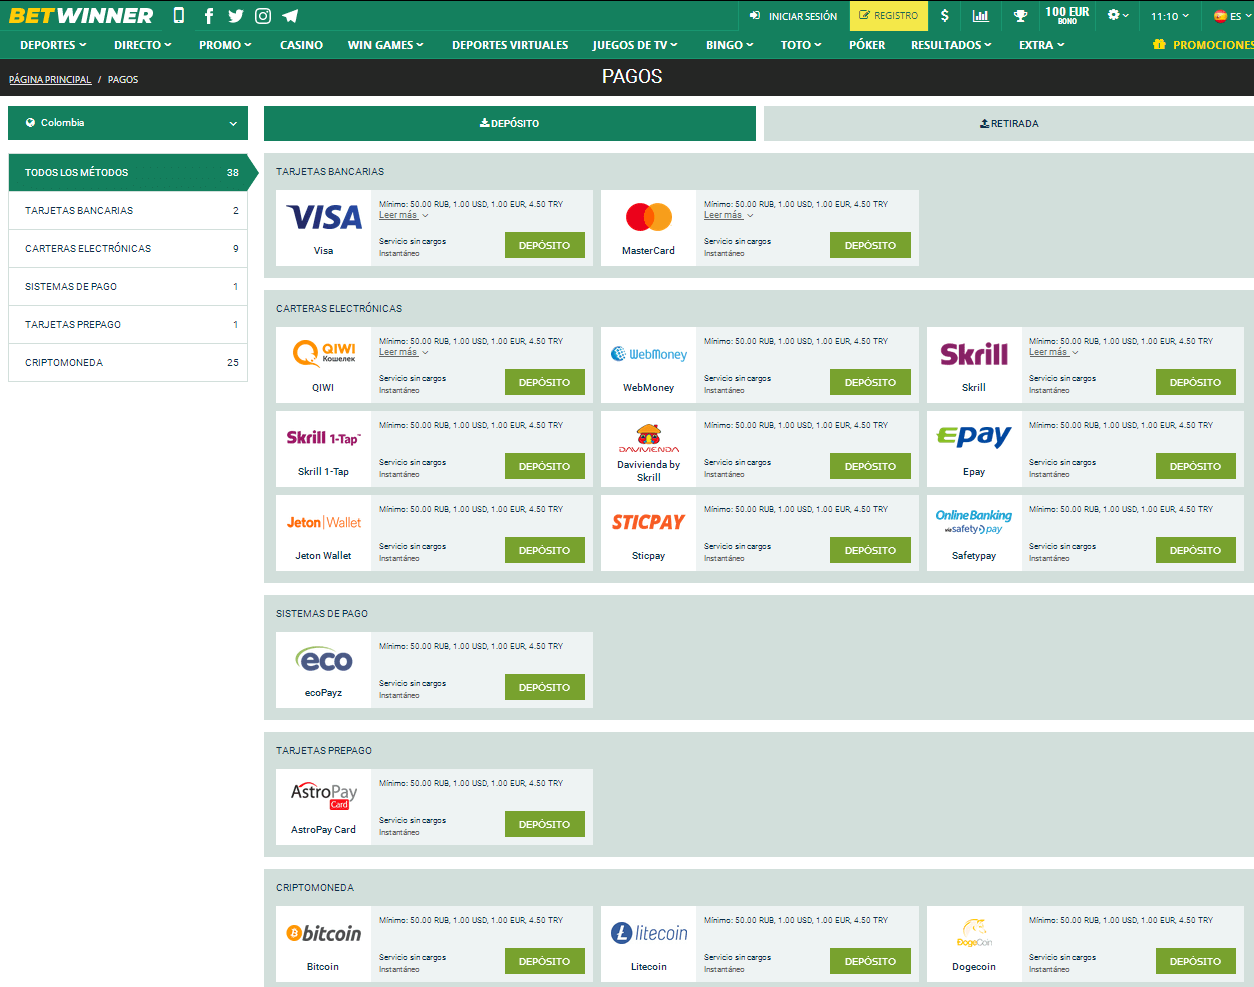
Task: Click the Bitcoin logo
Action: pos(324,933)
